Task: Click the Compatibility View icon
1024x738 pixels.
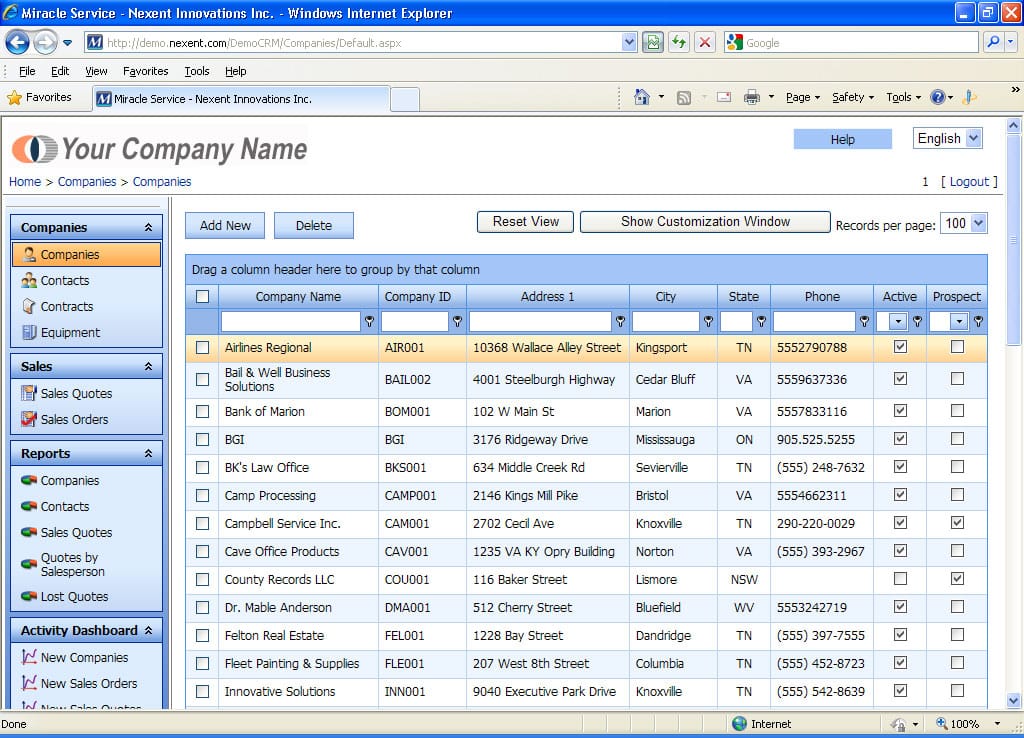Action: (652, 42)
